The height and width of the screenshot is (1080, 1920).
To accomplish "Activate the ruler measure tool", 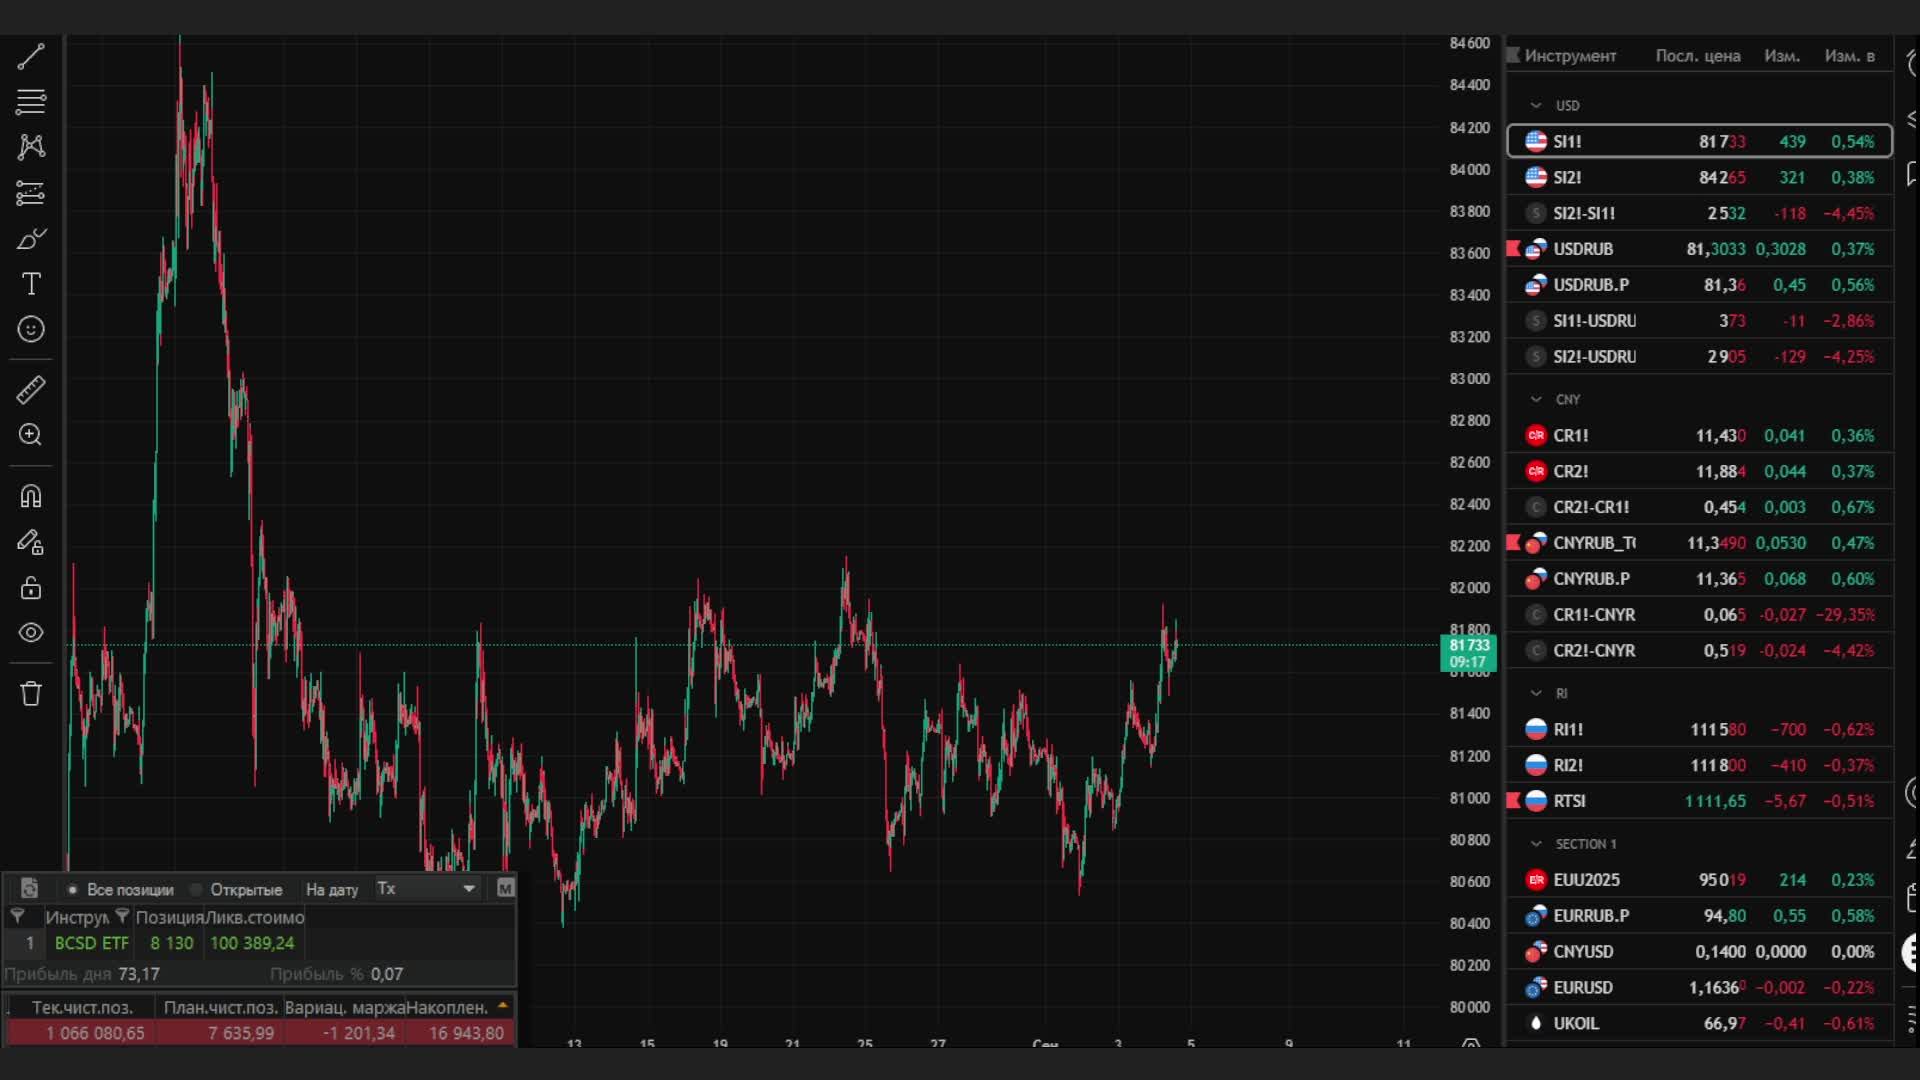I will [31, 390].
